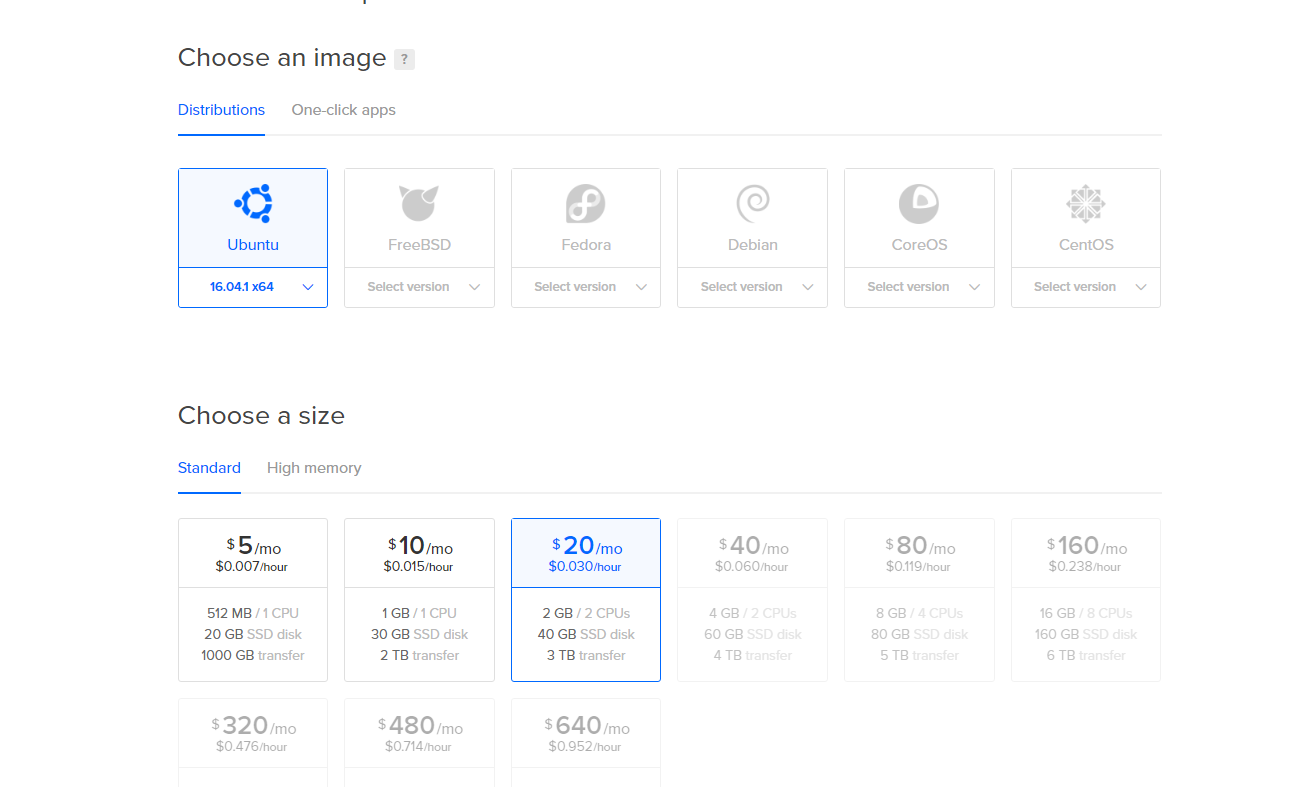Click the 60 GB SSD disk text

click(x=752, y=634)
